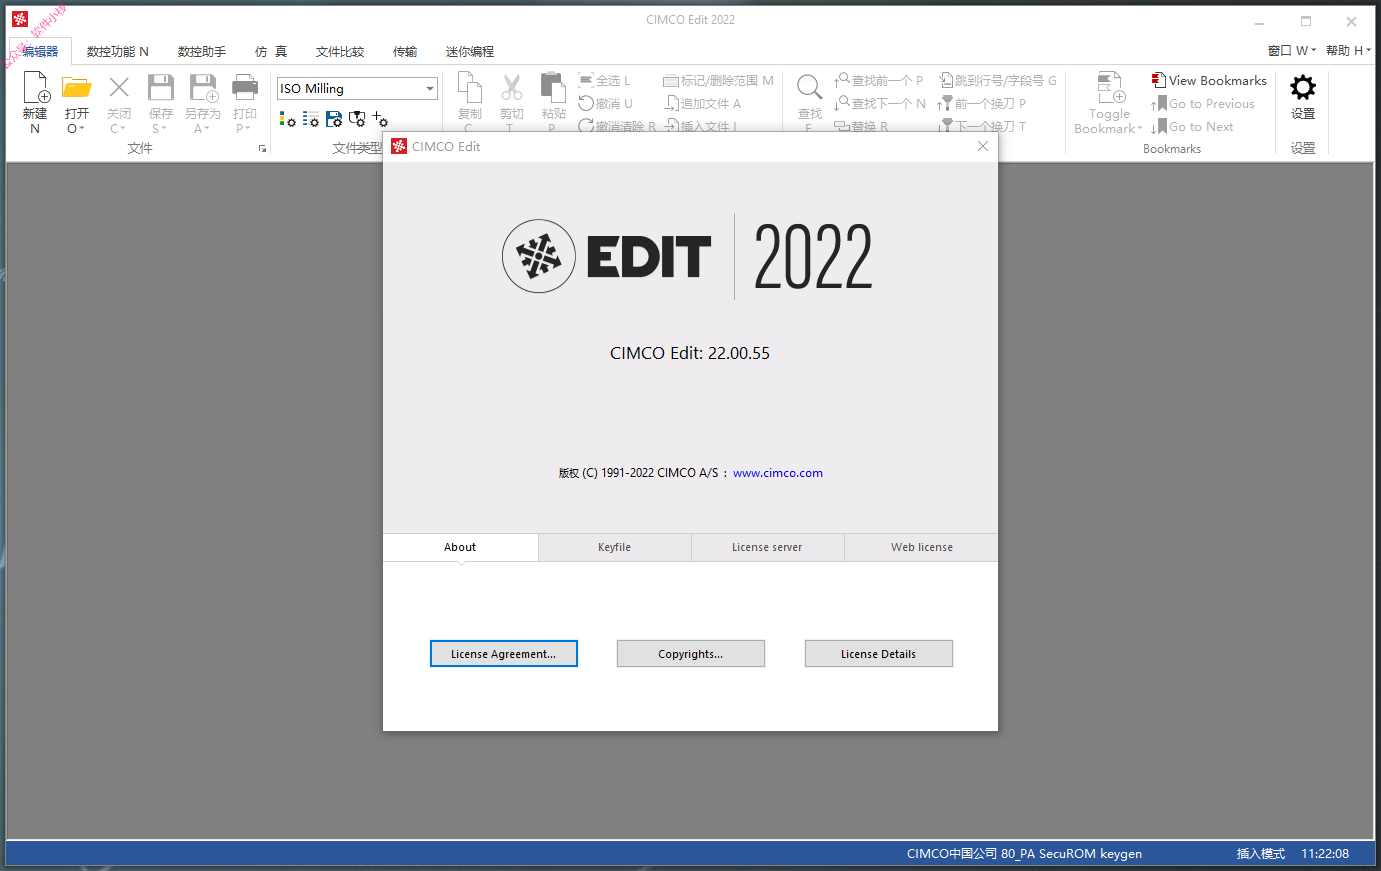The width and height of the screenshot is (1381, 871).
Task: Open the 文件 group dialog launcher
Action: tap(263, 149)
